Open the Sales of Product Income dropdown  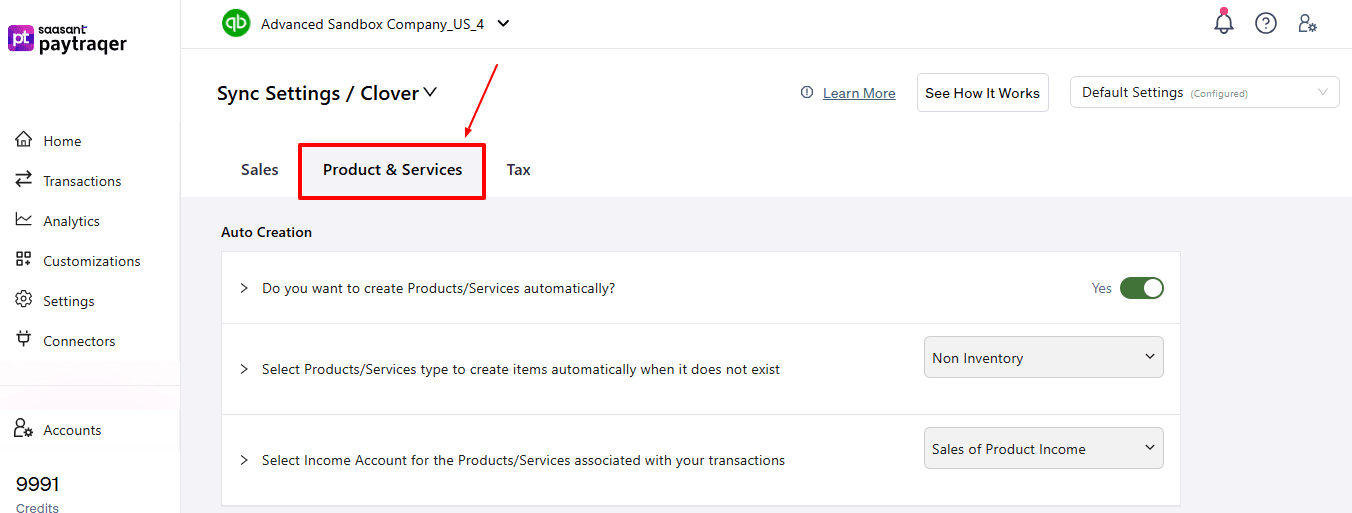click(1044, 448)
